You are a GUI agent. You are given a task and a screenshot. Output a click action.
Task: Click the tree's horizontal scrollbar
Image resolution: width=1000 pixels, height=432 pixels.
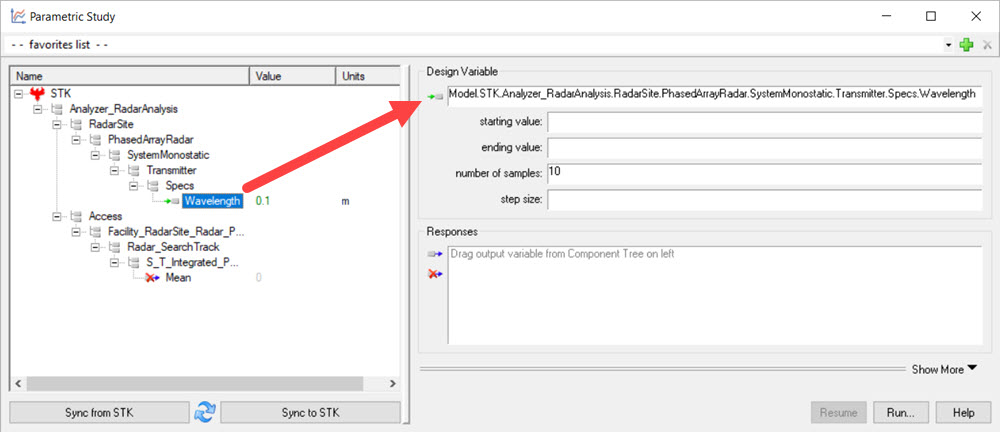pos(200,383)
